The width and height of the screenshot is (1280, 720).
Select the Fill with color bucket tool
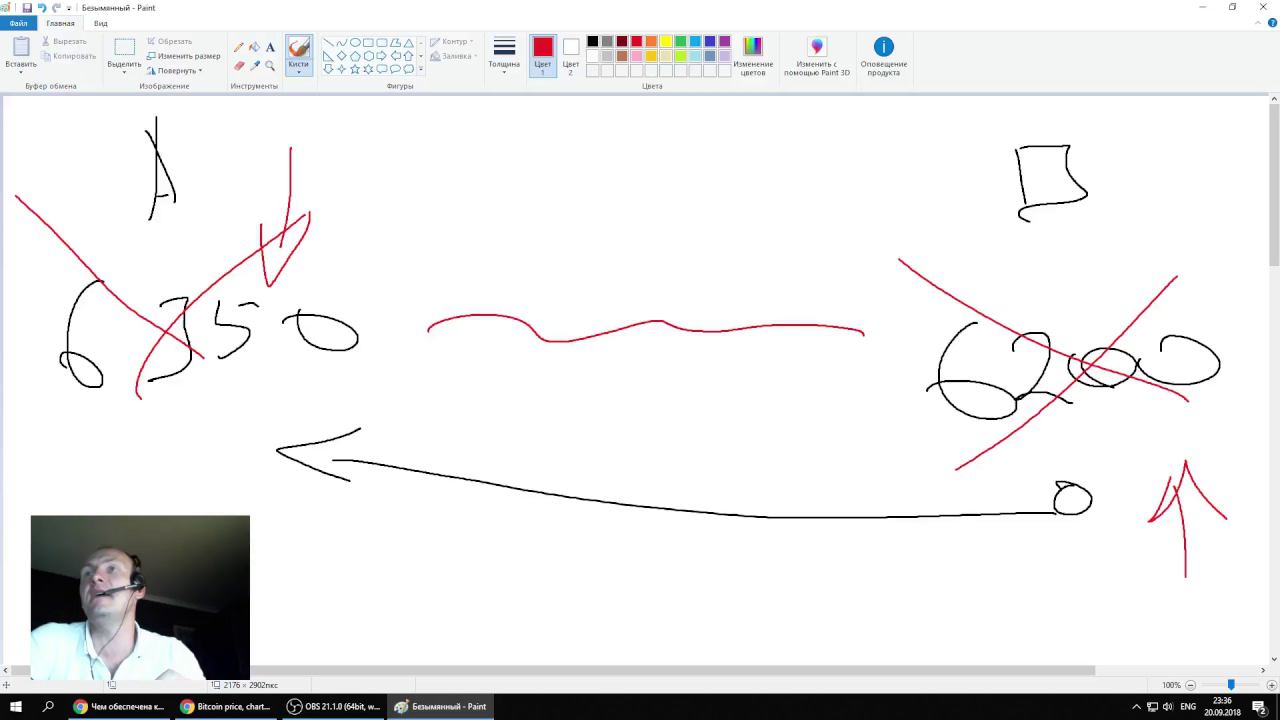[254, 47]
